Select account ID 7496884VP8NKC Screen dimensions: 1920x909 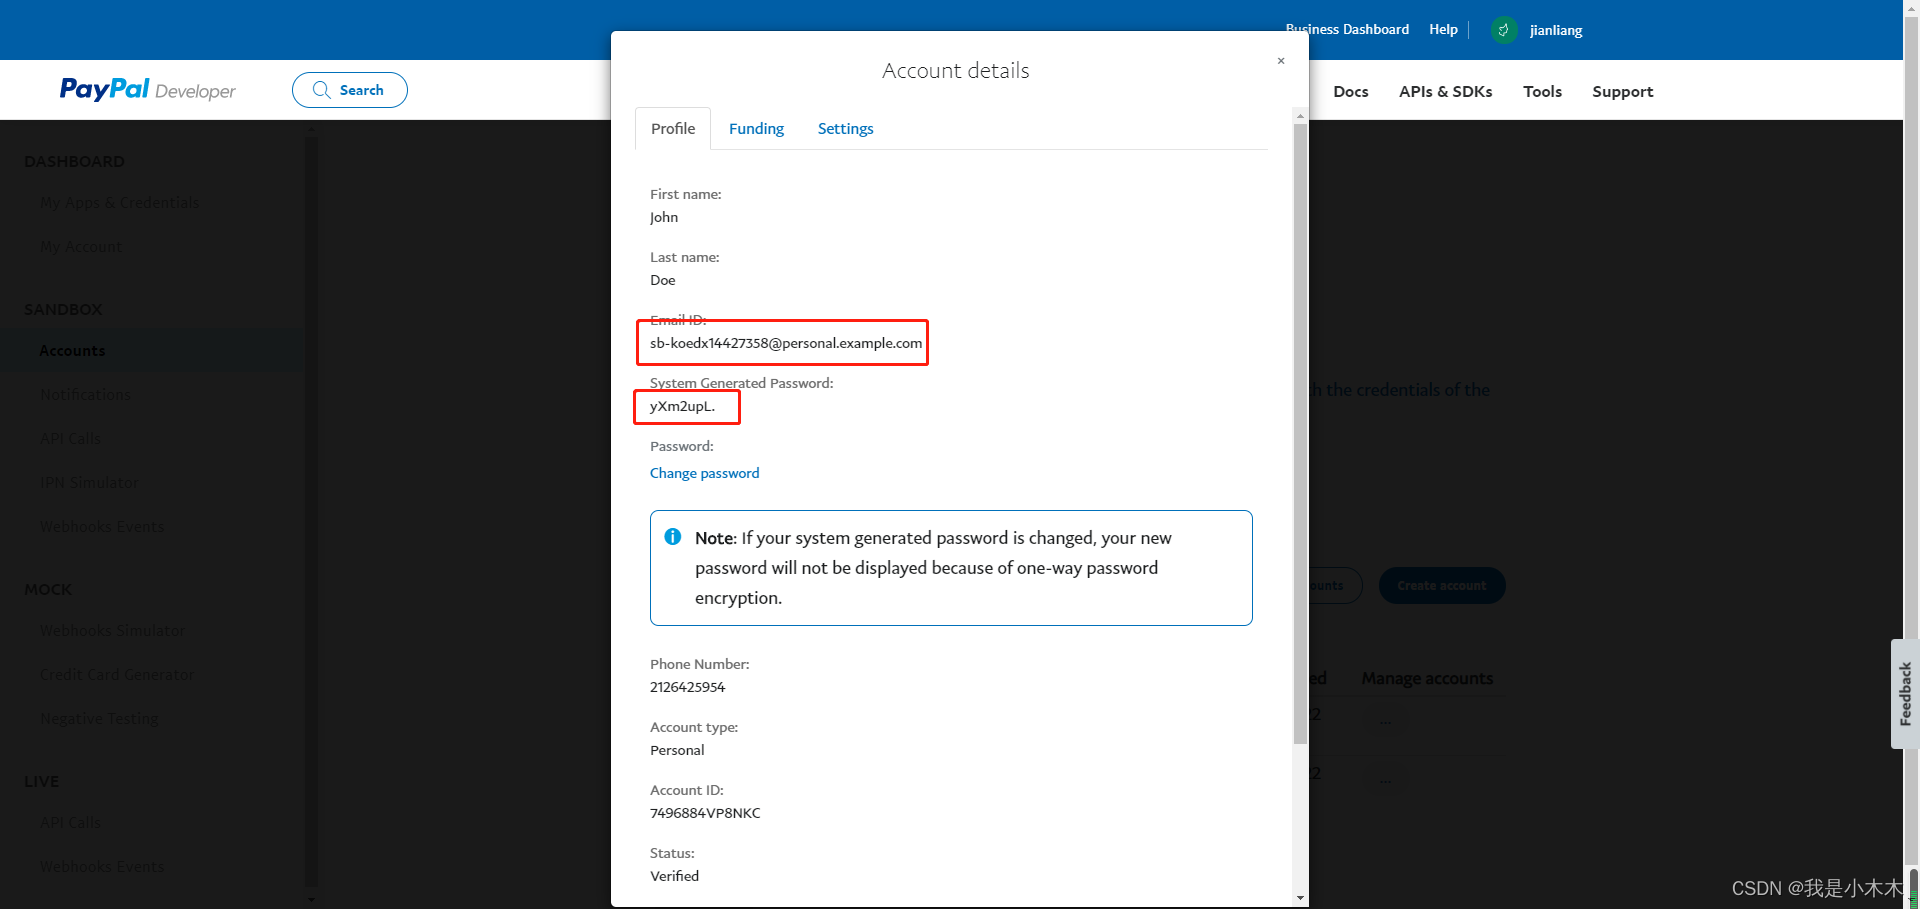(705, 813)
